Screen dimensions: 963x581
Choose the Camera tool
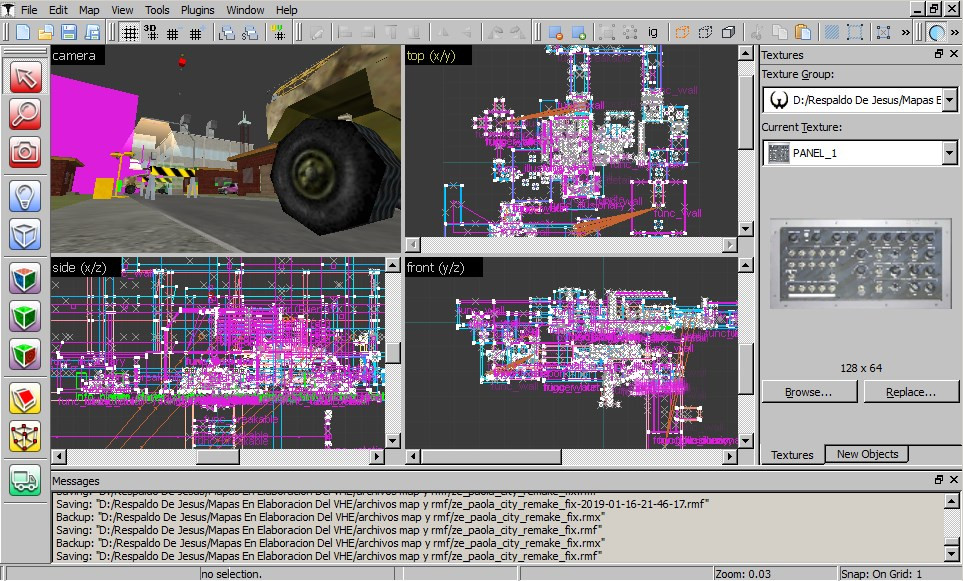click(25, 152)
